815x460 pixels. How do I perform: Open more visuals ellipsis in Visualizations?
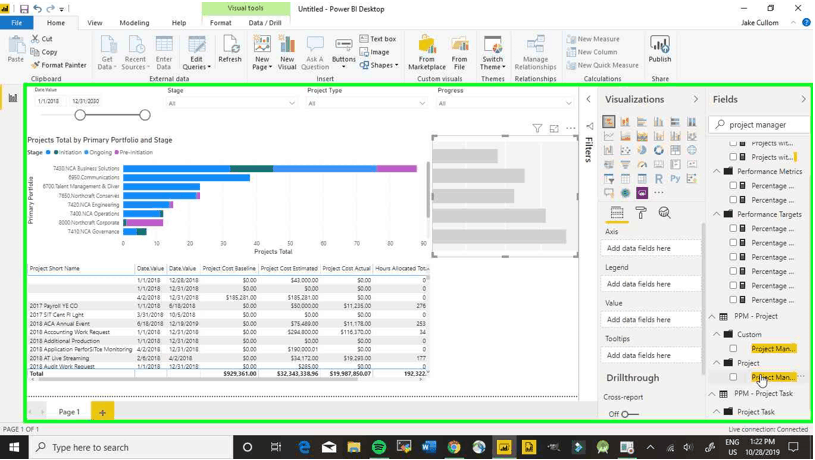click(x=659, y=193)
